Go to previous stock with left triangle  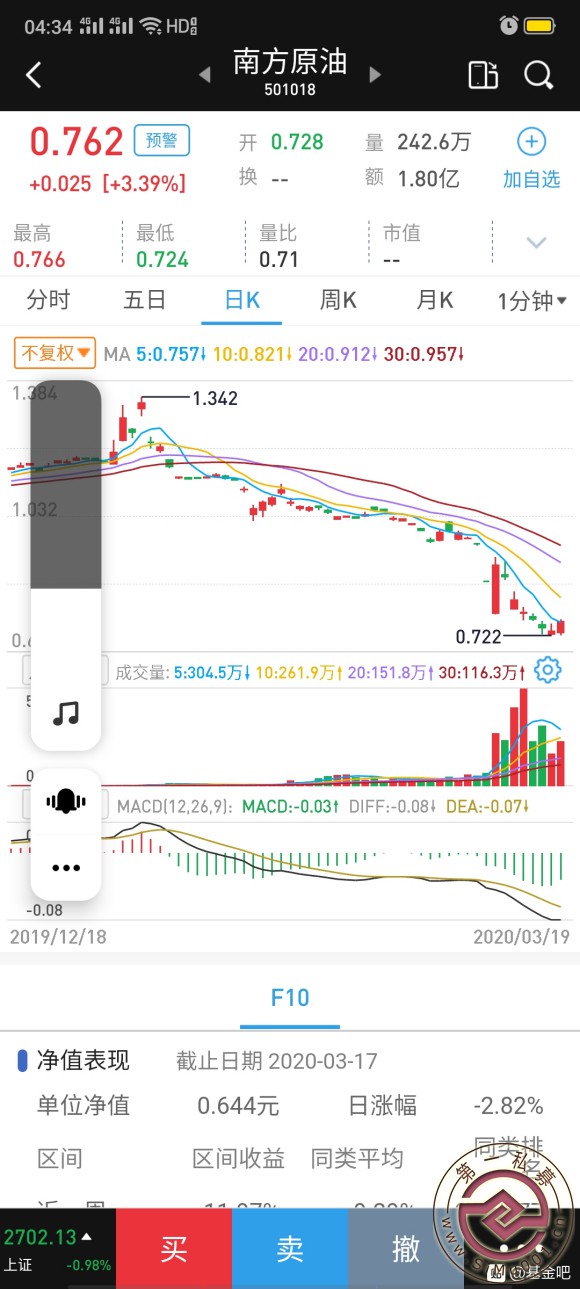click(205, 74)
